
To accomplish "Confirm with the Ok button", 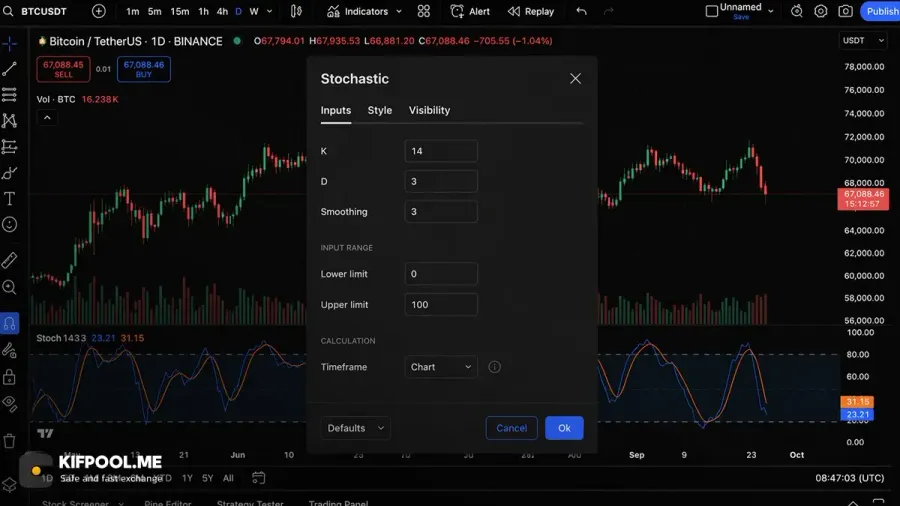I will 564,428.
